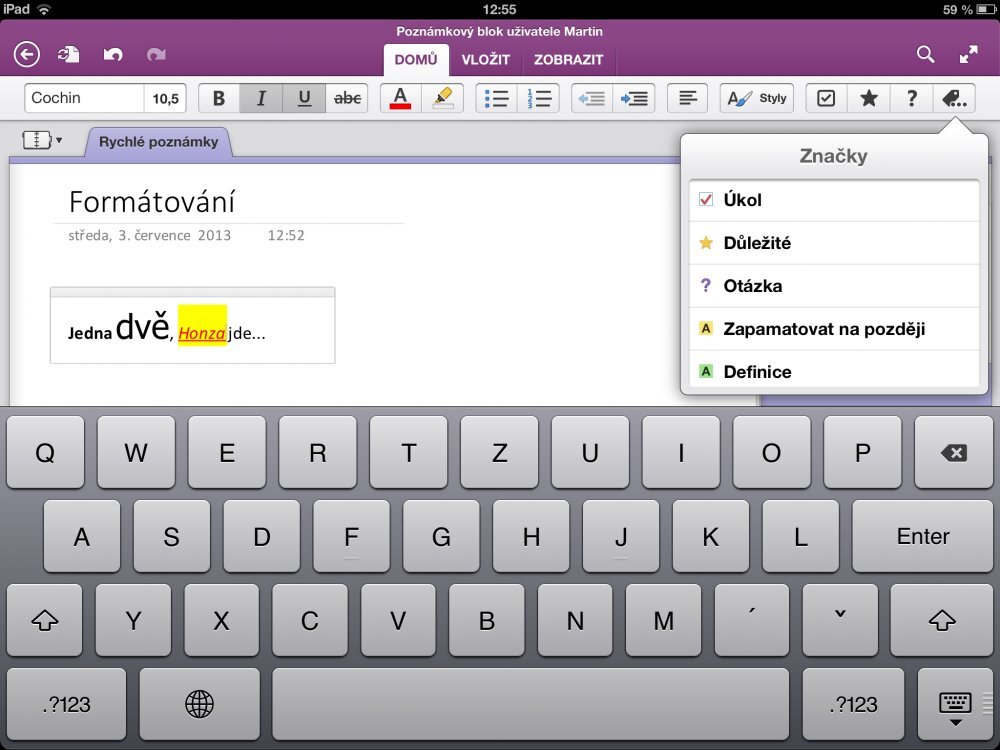Enter fullscreen with the expand arrows icon
The width and height of the screenshot is (1000, 750).
point(968,55)
